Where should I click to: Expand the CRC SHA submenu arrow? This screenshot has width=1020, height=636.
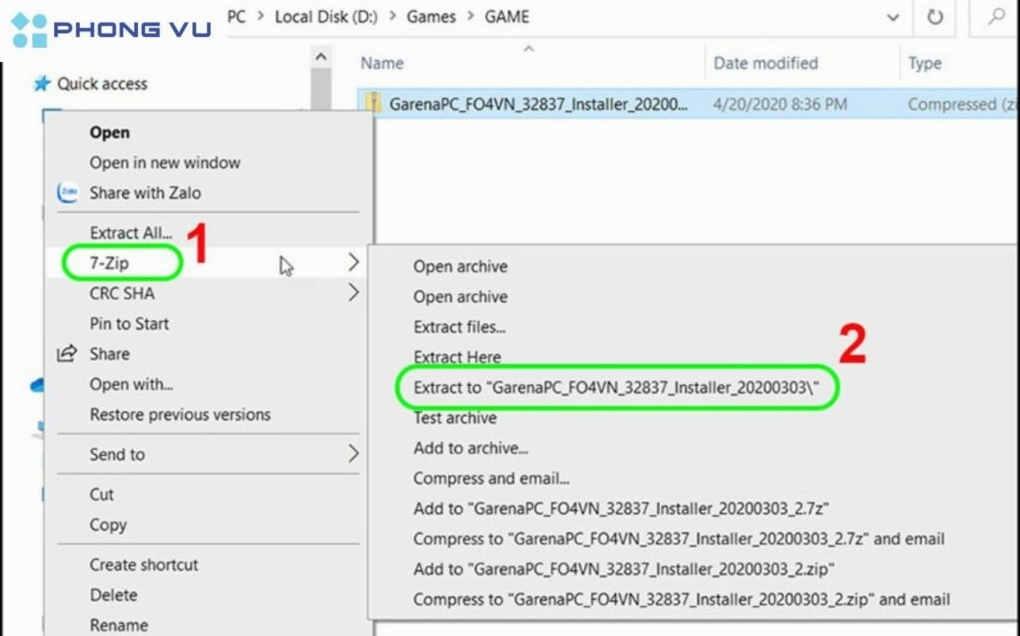click(353, 293)
